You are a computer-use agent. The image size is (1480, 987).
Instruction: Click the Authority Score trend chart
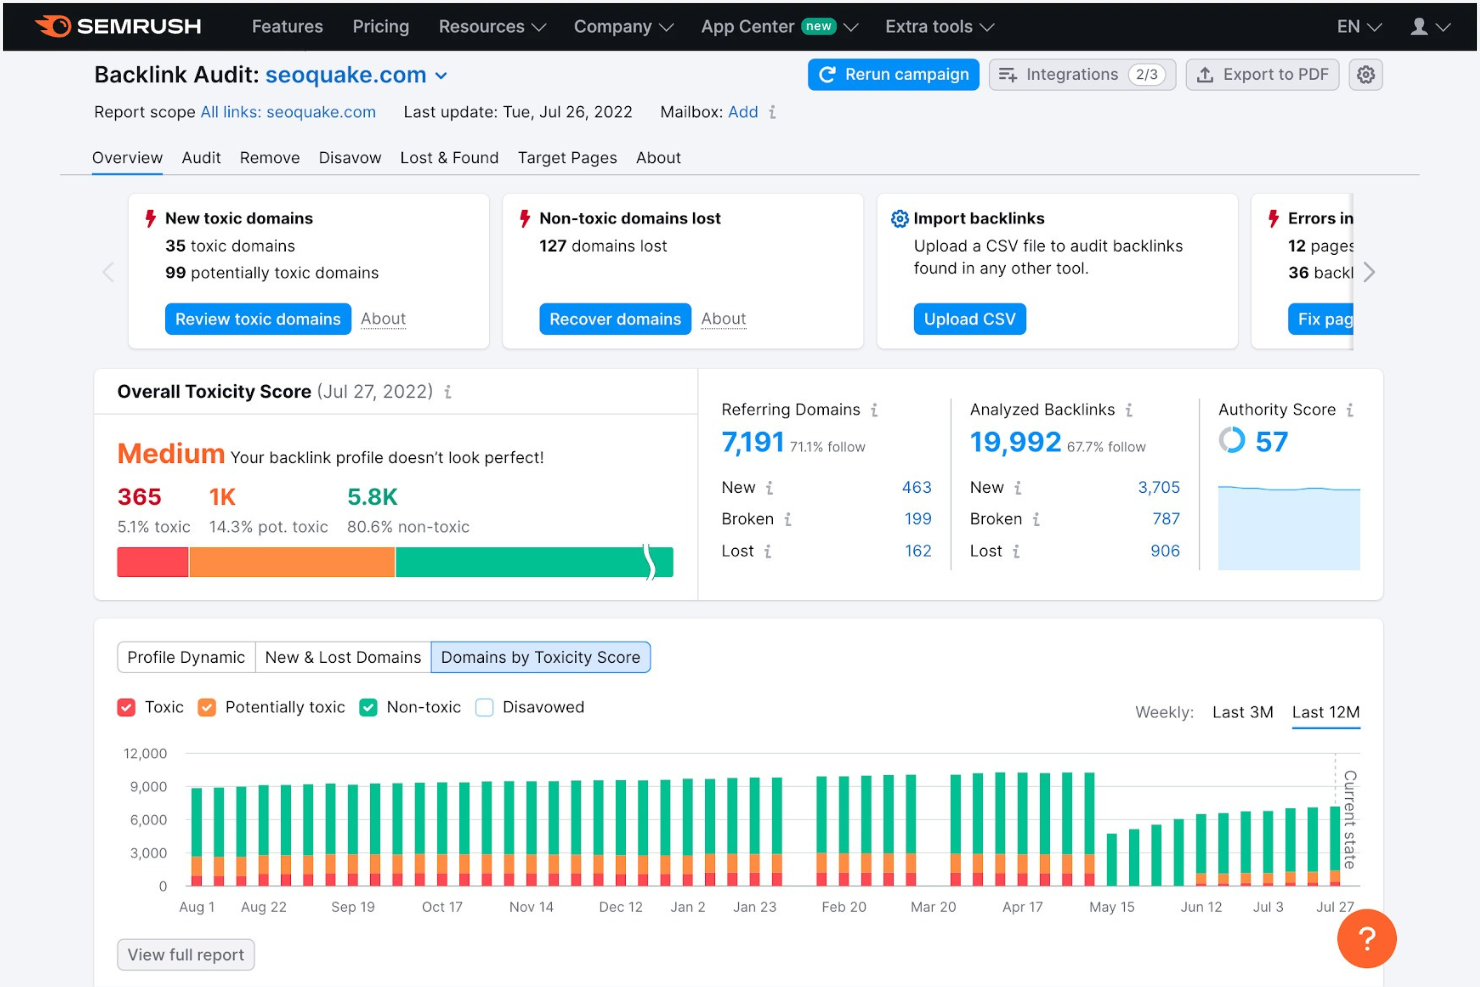click(1289, 527)
